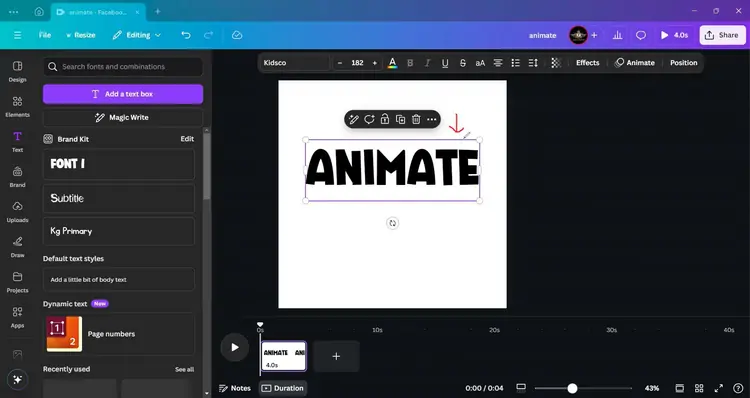The height and width of the screenshot is (398, 750).
Task: Open the text color picker
Action: point(392,63)
